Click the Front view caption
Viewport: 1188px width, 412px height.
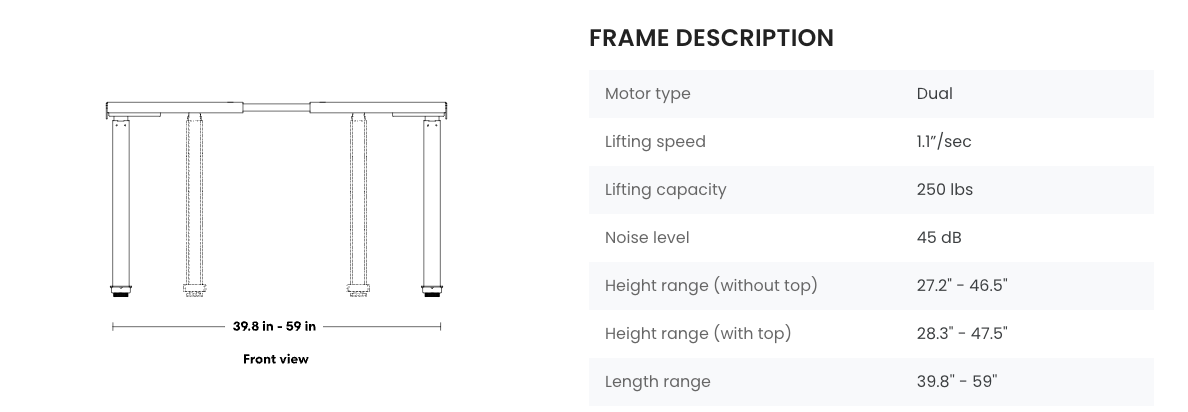(x=275, y=359)
